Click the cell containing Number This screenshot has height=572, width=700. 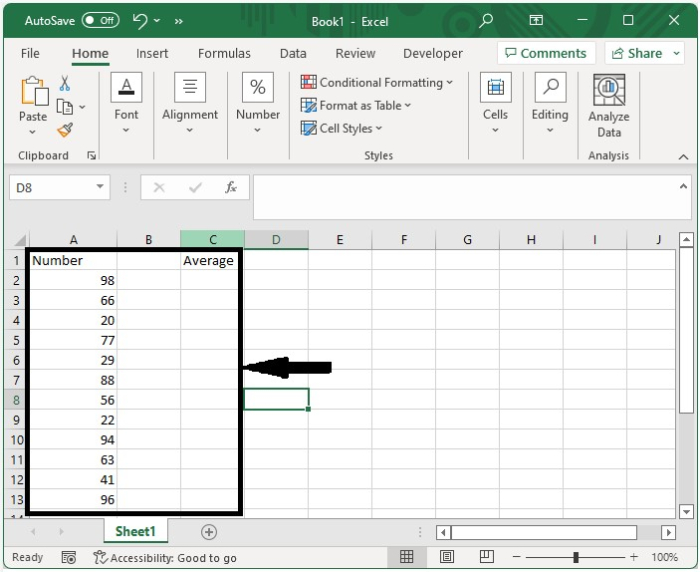(x=73, y=260)
